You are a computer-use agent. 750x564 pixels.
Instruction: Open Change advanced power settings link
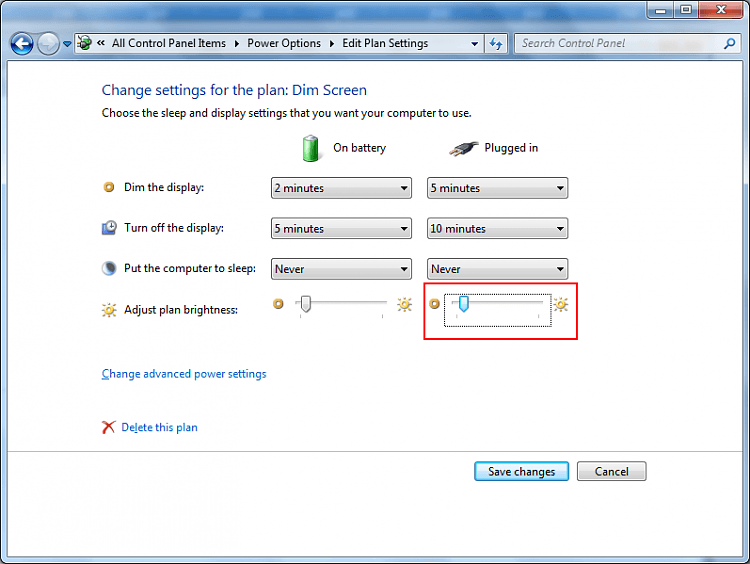pos(184,374)
